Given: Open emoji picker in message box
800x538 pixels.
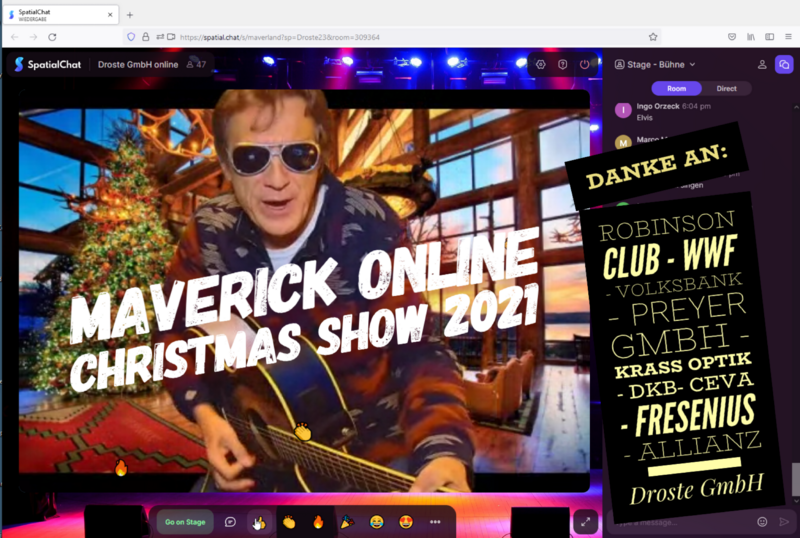Looking at the screenshot, I should coord(762,522).
